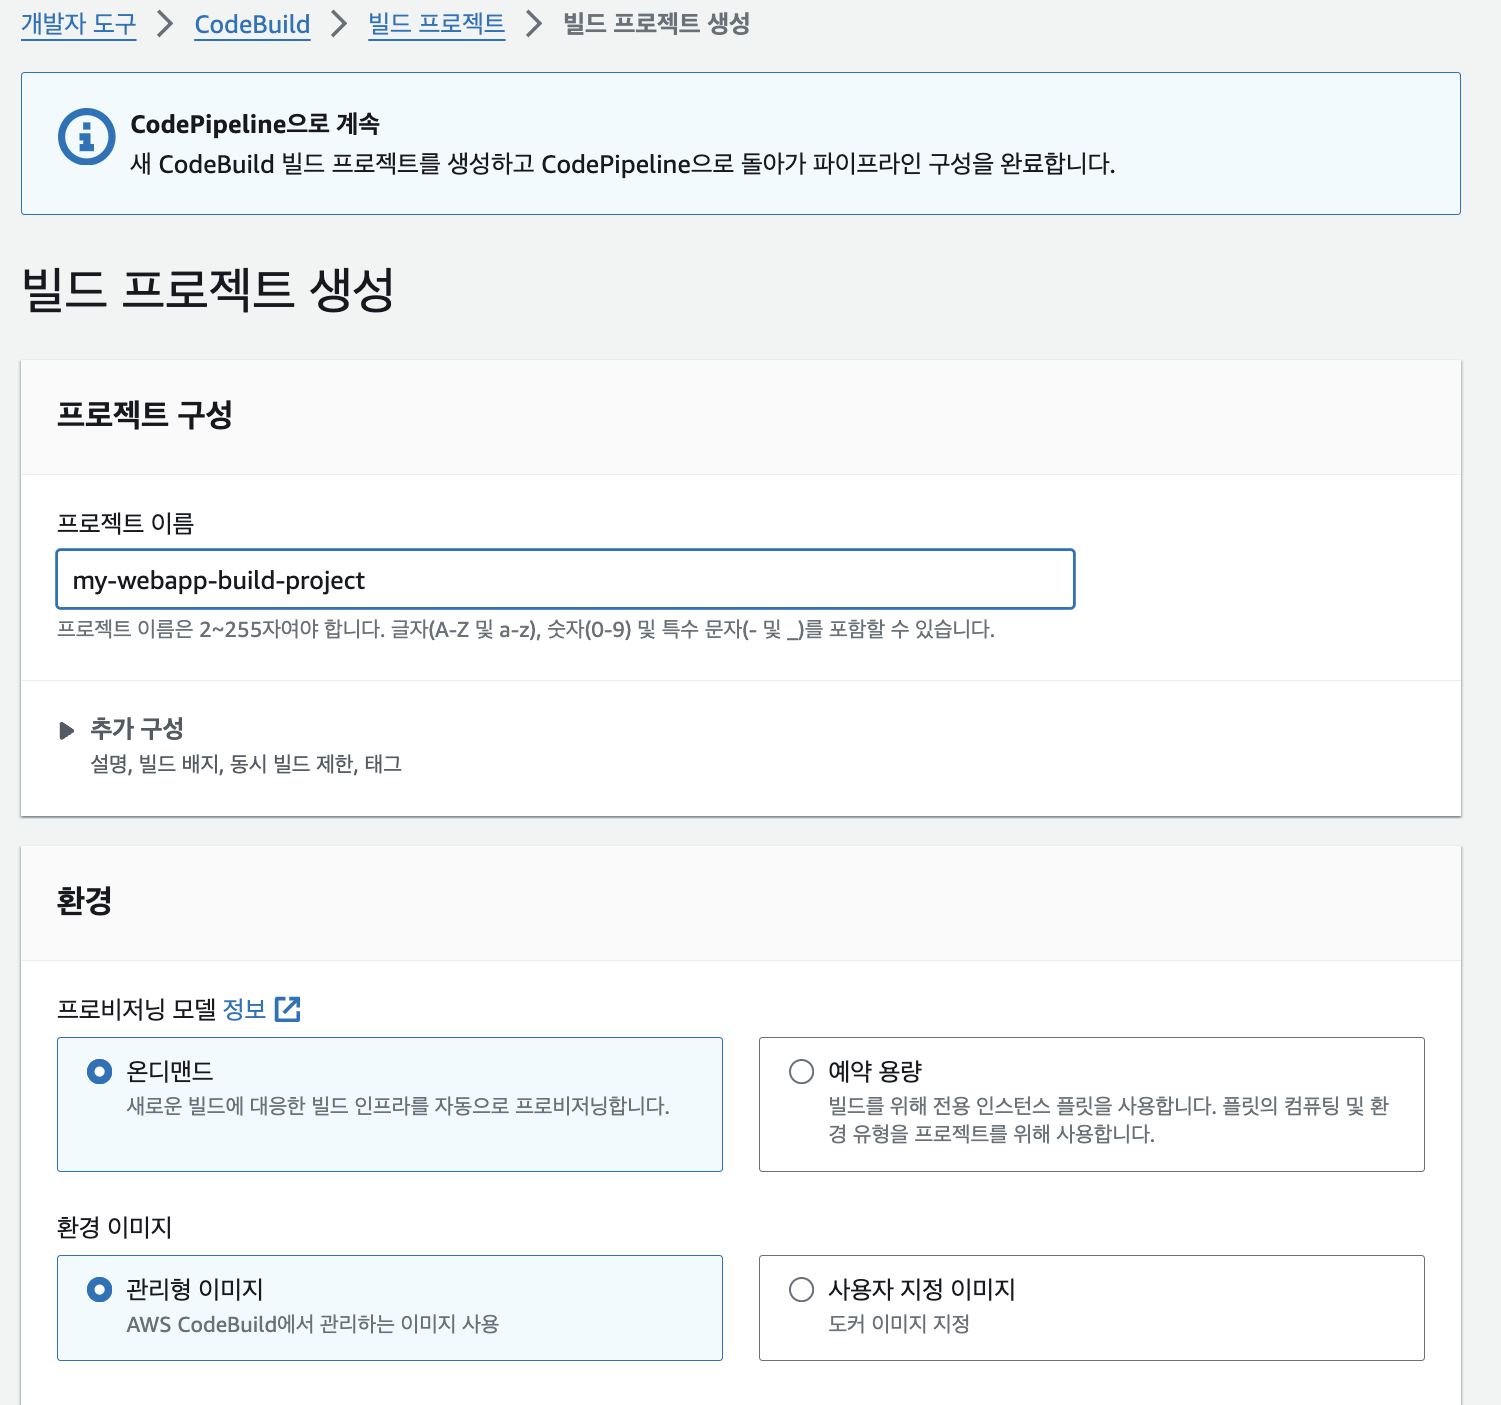This screenshot has width=1501, height=1405.
Task: Click the 환경 section heading
Action: [x=84, y=900]
